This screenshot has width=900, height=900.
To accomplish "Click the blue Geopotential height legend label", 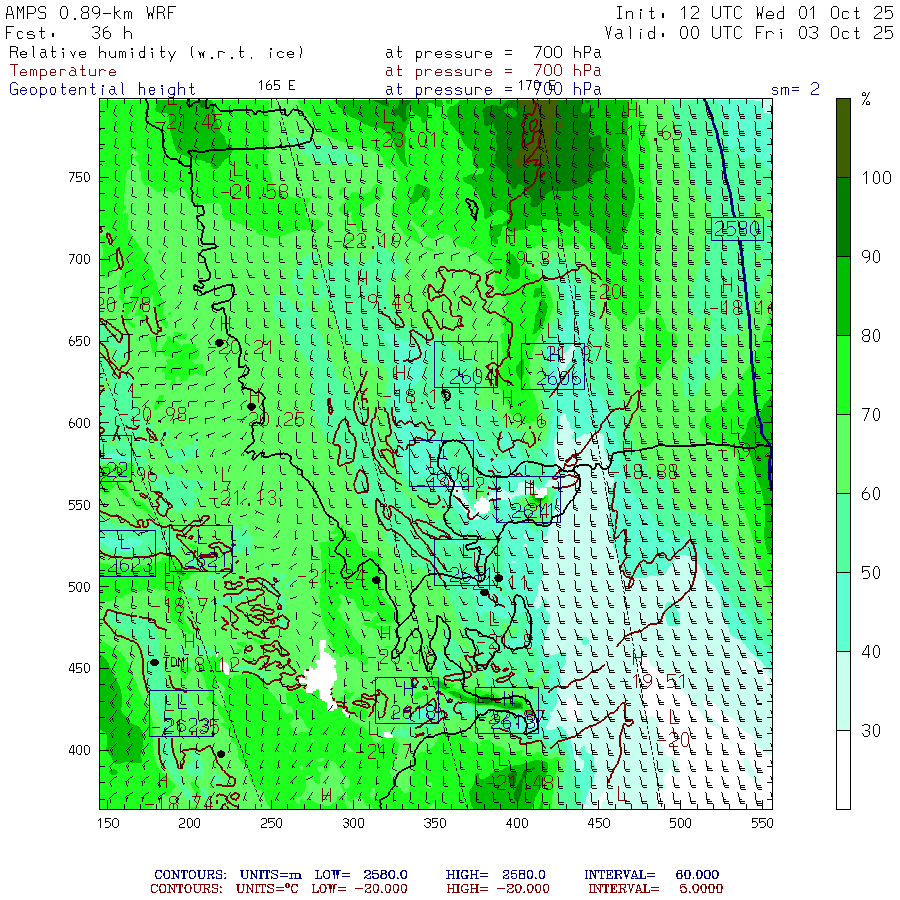I will (x=102, y=89).
